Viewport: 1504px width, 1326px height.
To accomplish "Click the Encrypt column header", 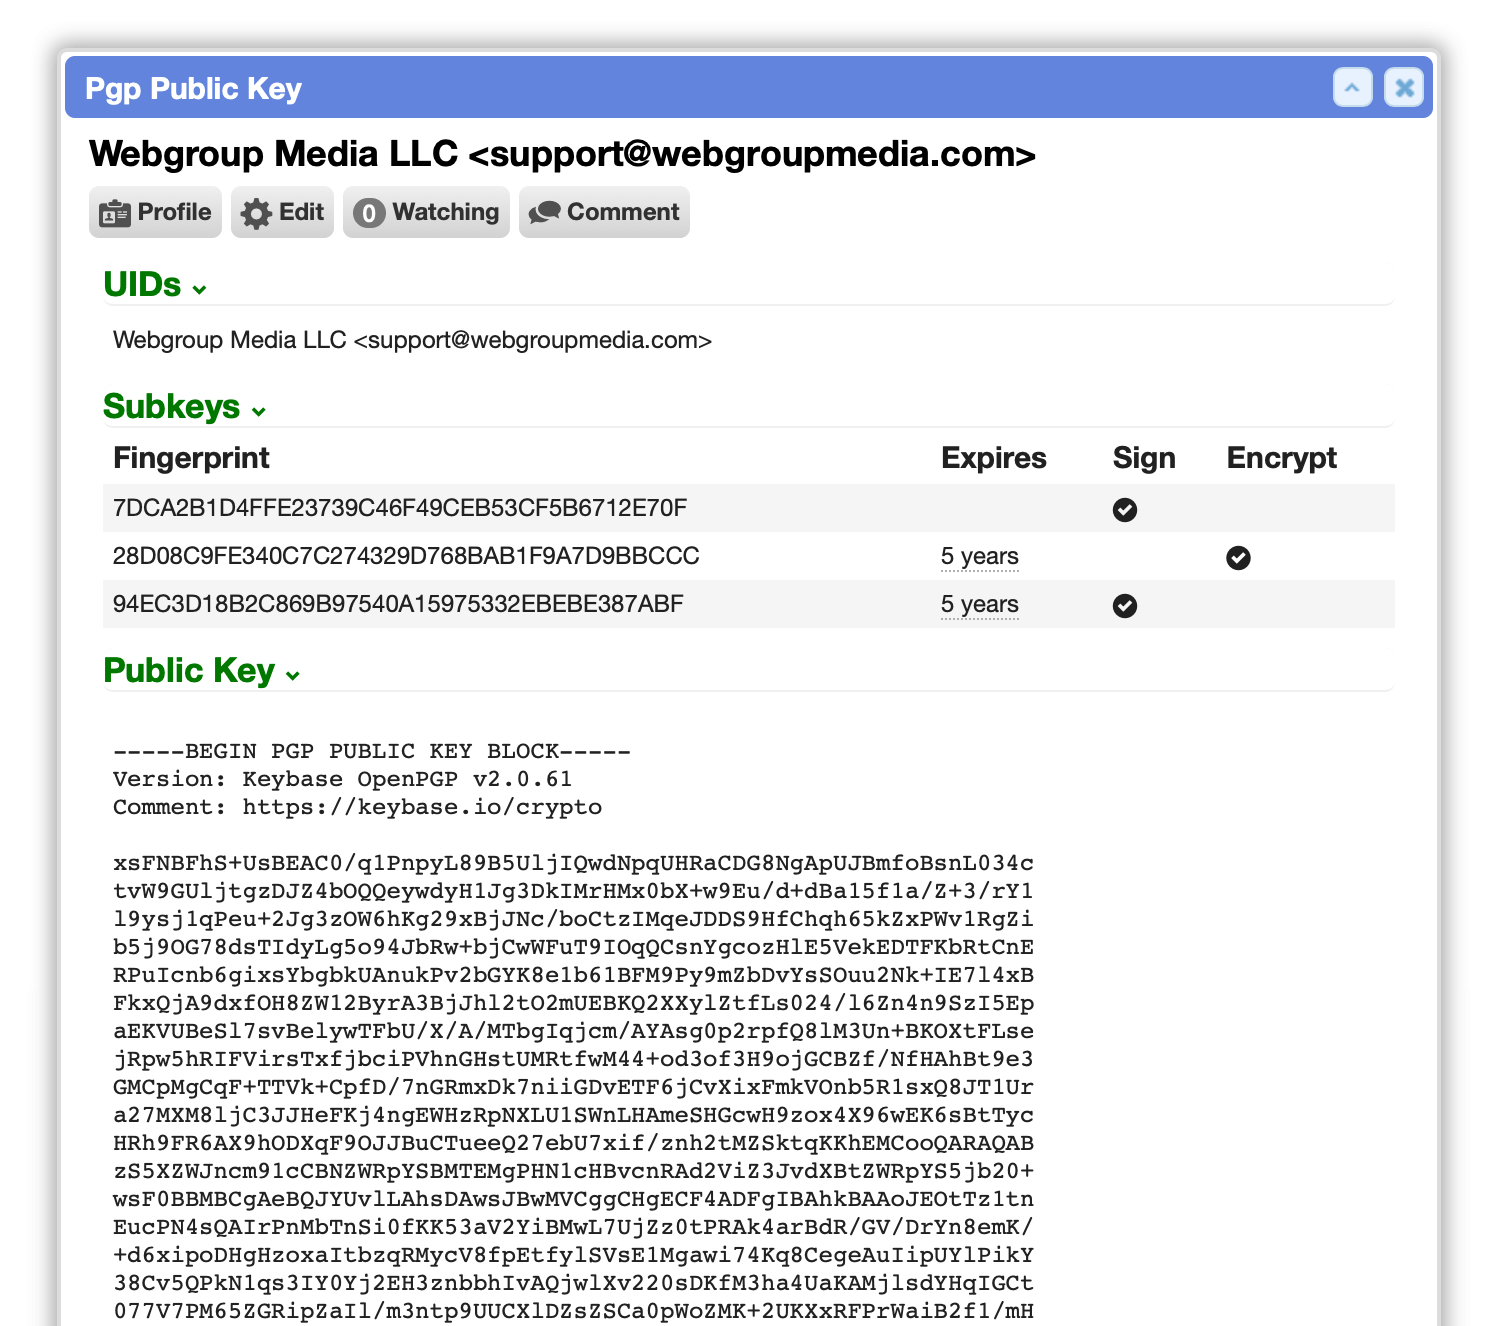I will tap(1282, 458).
